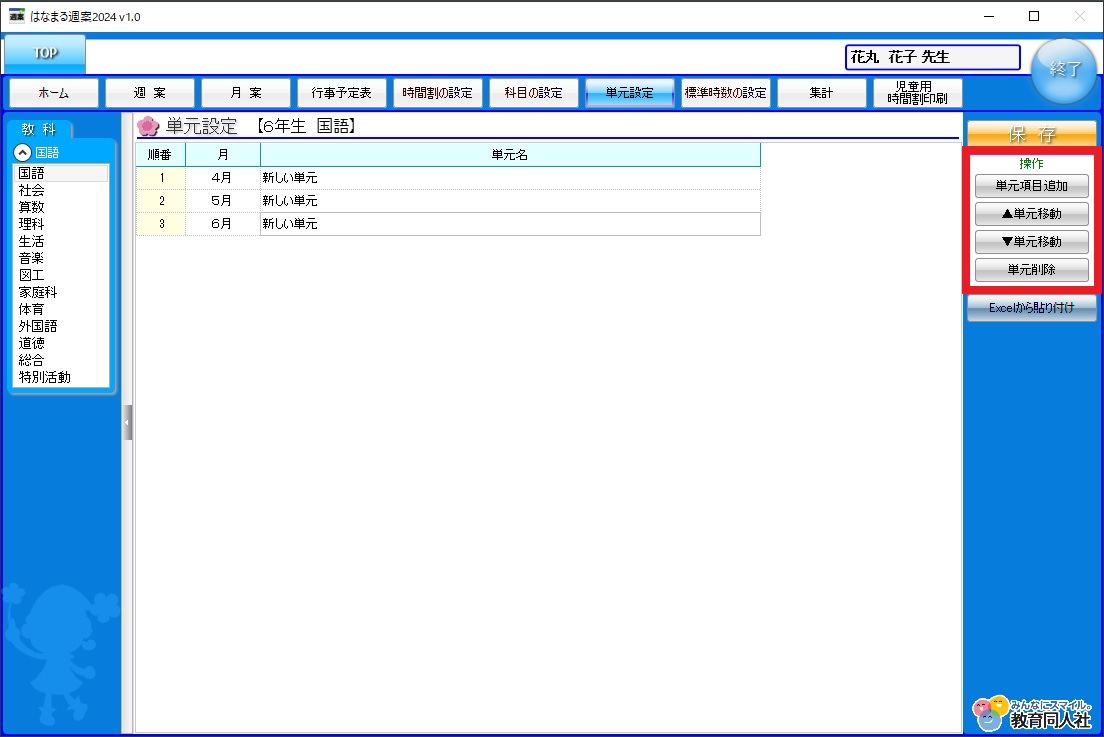Select 家庭科 in the subject list
Screen dimensions: 1104x737
pos(61,292)
